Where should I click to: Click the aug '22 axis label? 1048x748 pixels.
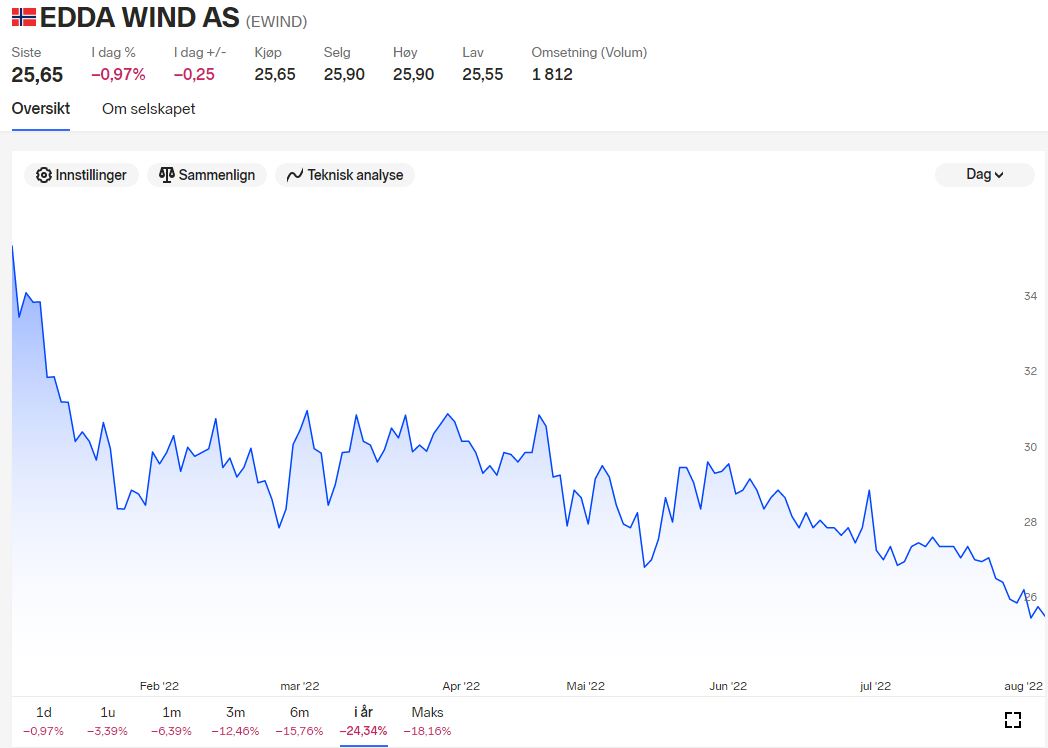[x=1023, y=686]
